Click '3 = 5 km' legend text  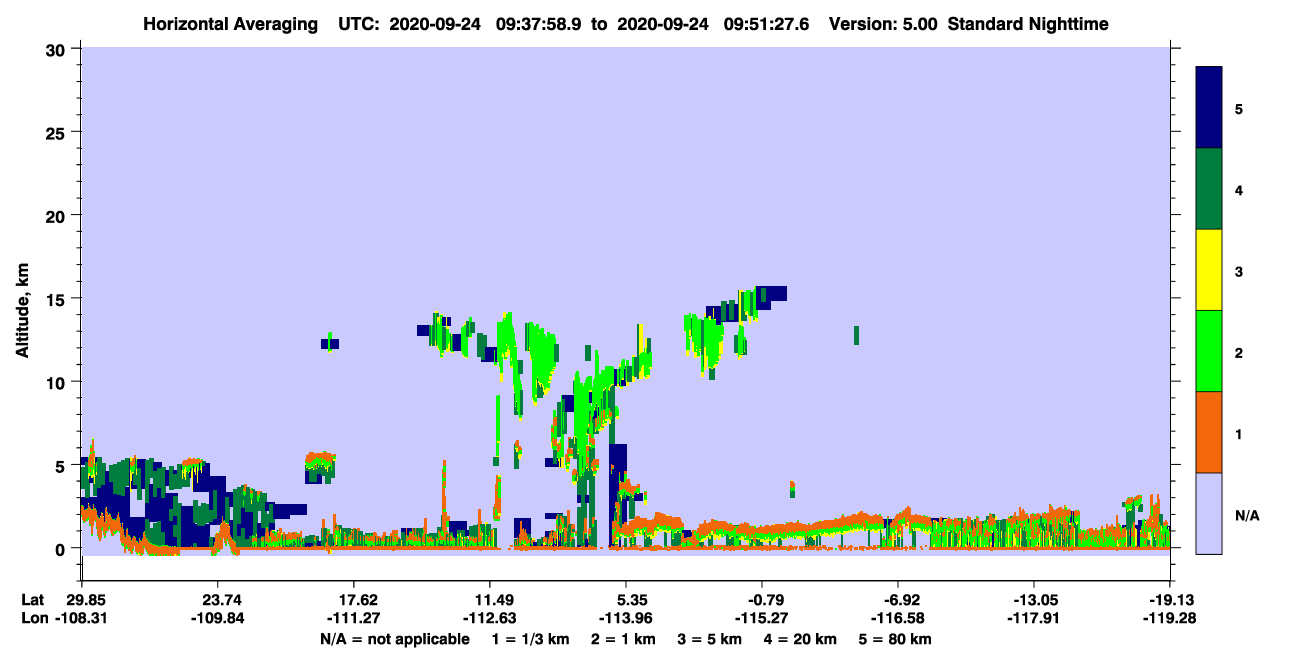pos(711,639)
